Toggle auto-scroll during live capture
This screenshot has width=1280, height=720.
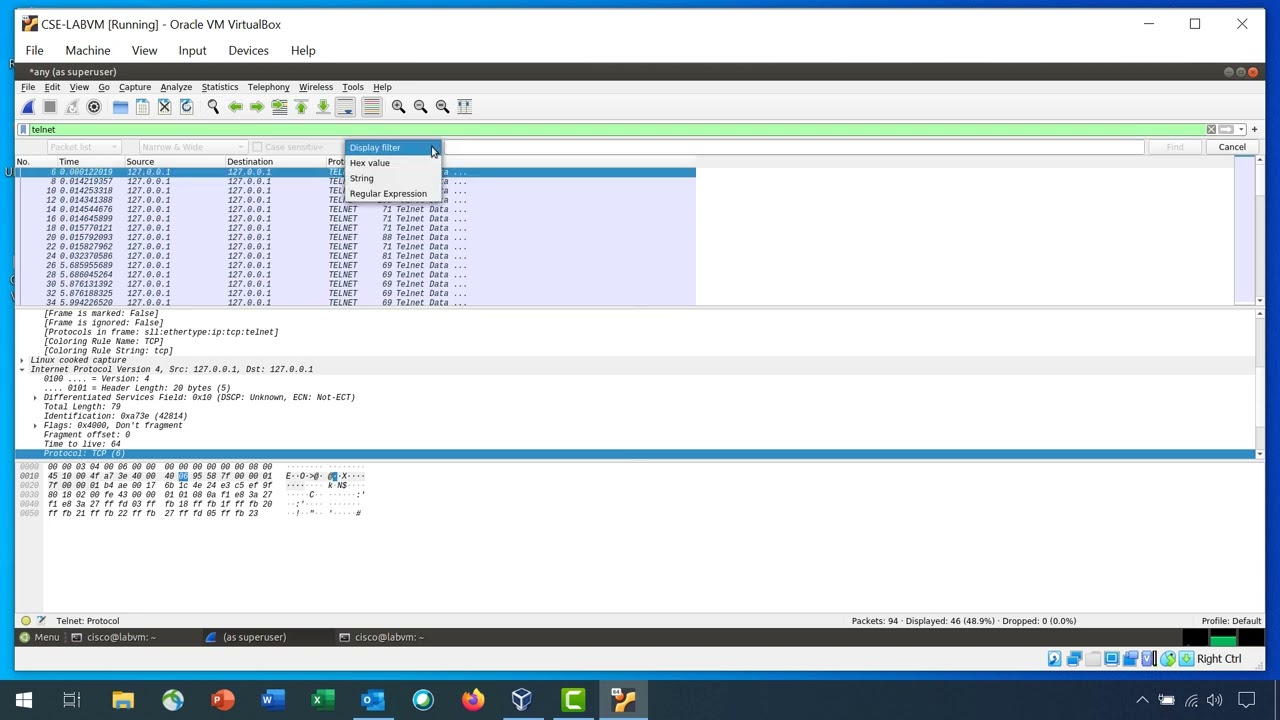[345, 106]
